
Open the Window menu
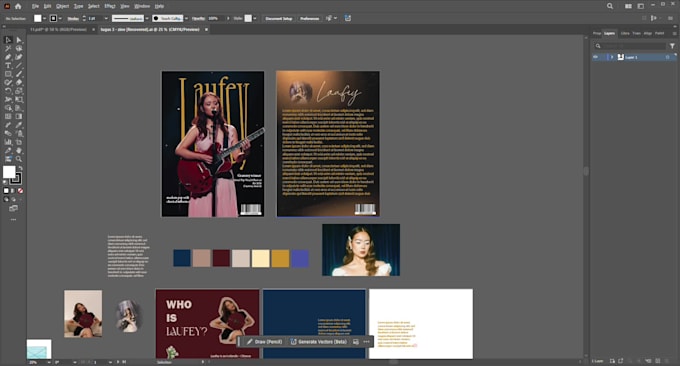[142, 6]
